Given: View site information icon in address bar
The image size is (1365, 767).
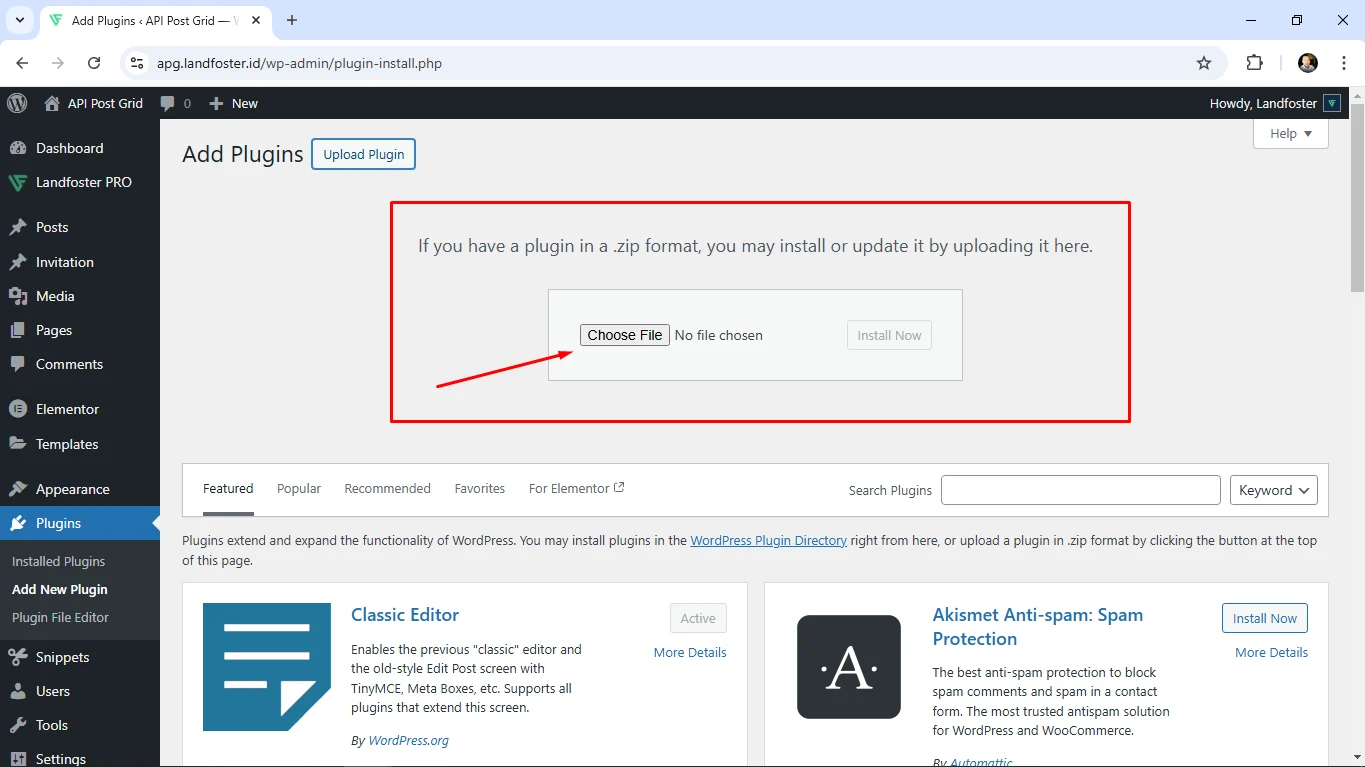Looking at the screenshot, I should click(138, 63).
